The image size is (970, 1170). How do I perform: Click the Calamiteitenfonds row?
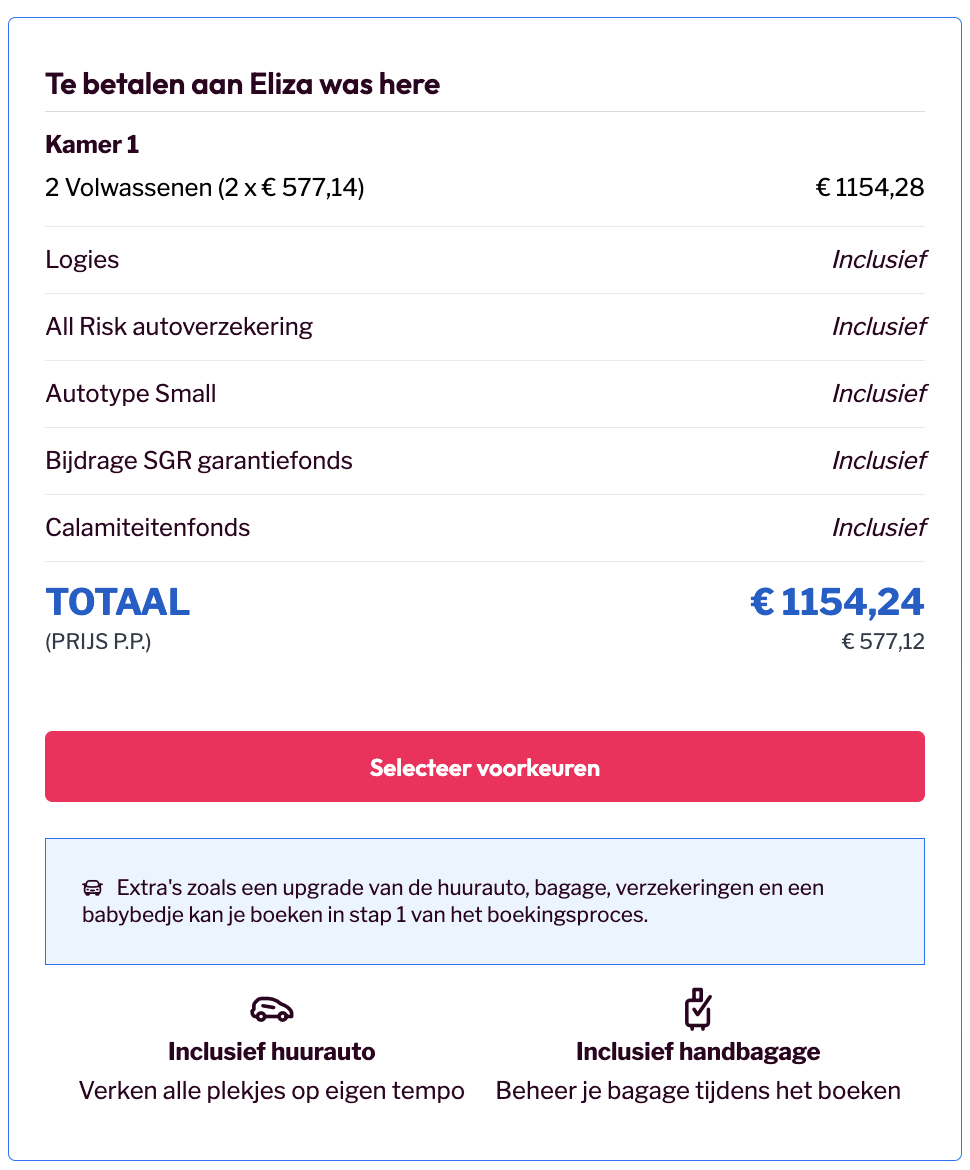(x=148, y=528)
